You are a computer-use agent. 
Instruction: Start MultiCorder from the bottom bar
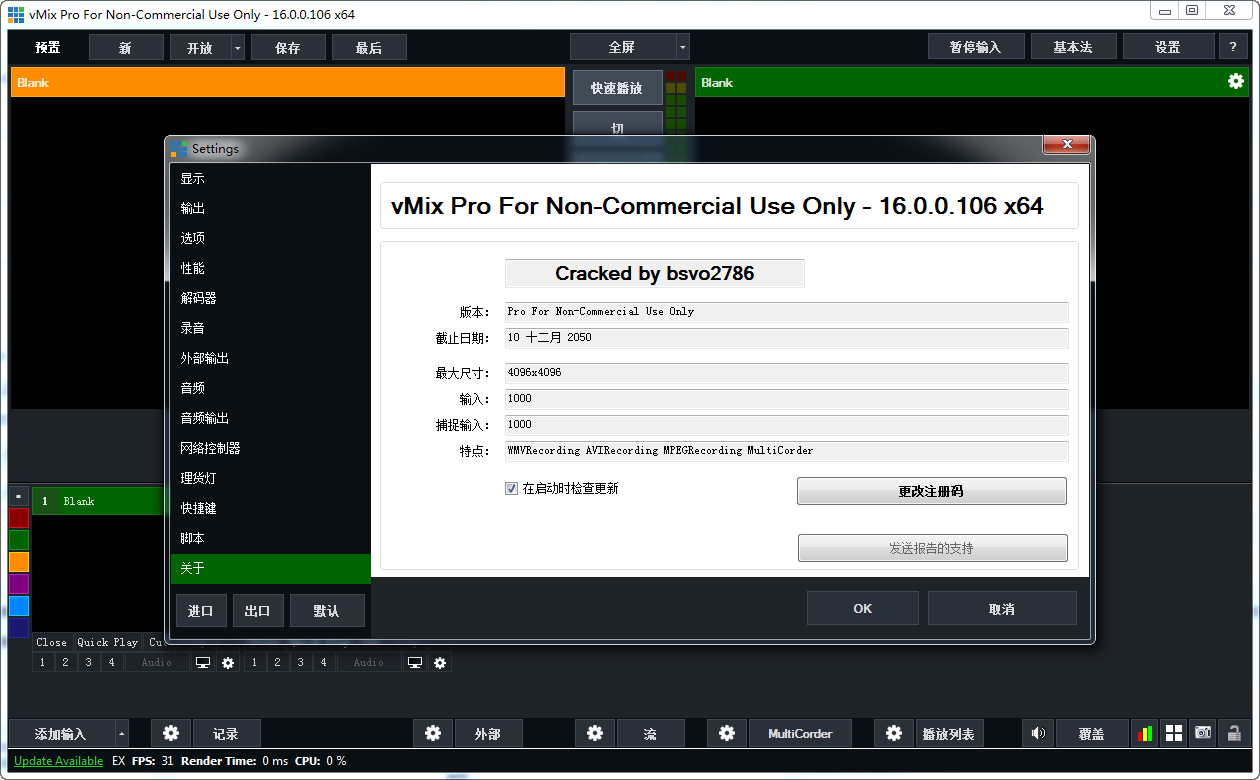point(800,733)
